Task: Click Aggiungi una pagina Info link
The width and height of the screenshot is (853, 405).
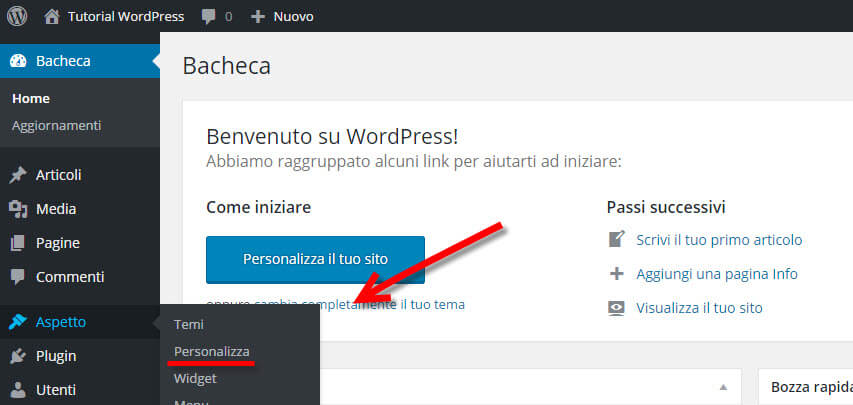Action: point(717,273)
